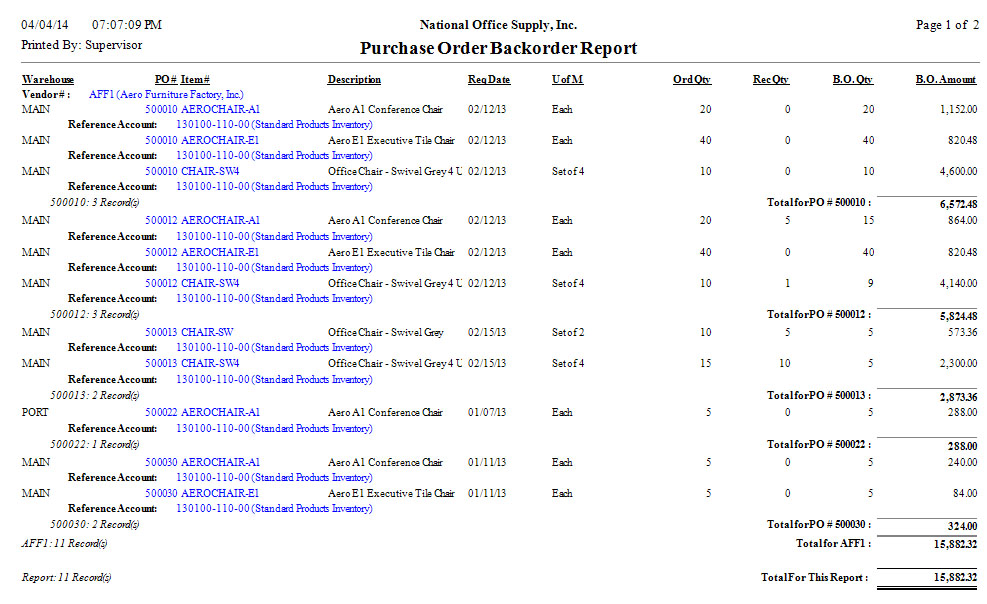This screenshot has height=604, width=987.
Task: Click the Page 1 of 2 indicator
Action: coord(947,25)
